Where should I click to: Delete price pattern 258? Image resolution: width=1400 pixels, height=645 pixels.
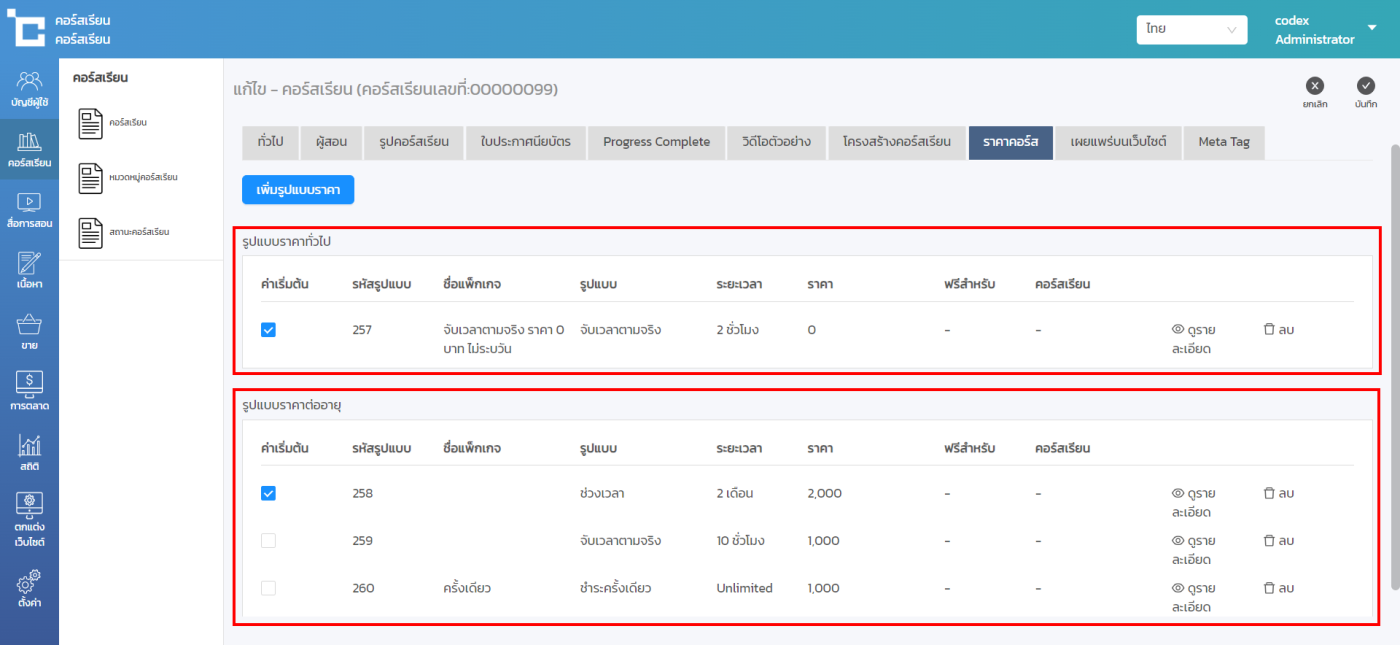click(1278, 493)
